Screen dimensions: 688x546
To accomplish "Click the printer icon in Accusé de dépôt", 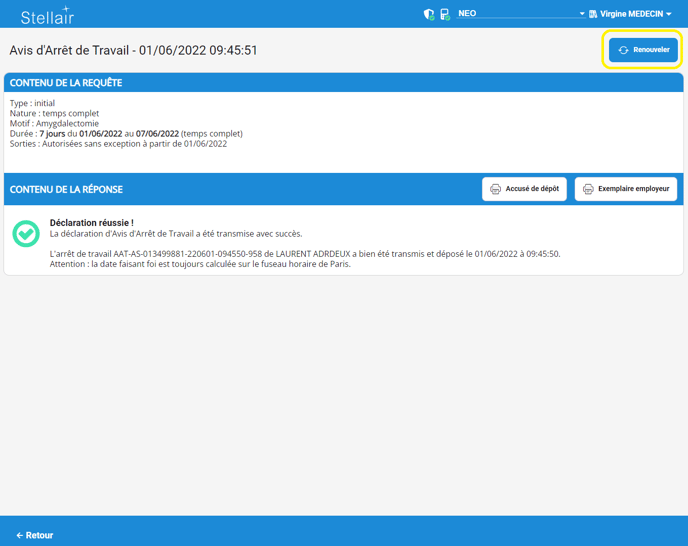I will 495,189.
